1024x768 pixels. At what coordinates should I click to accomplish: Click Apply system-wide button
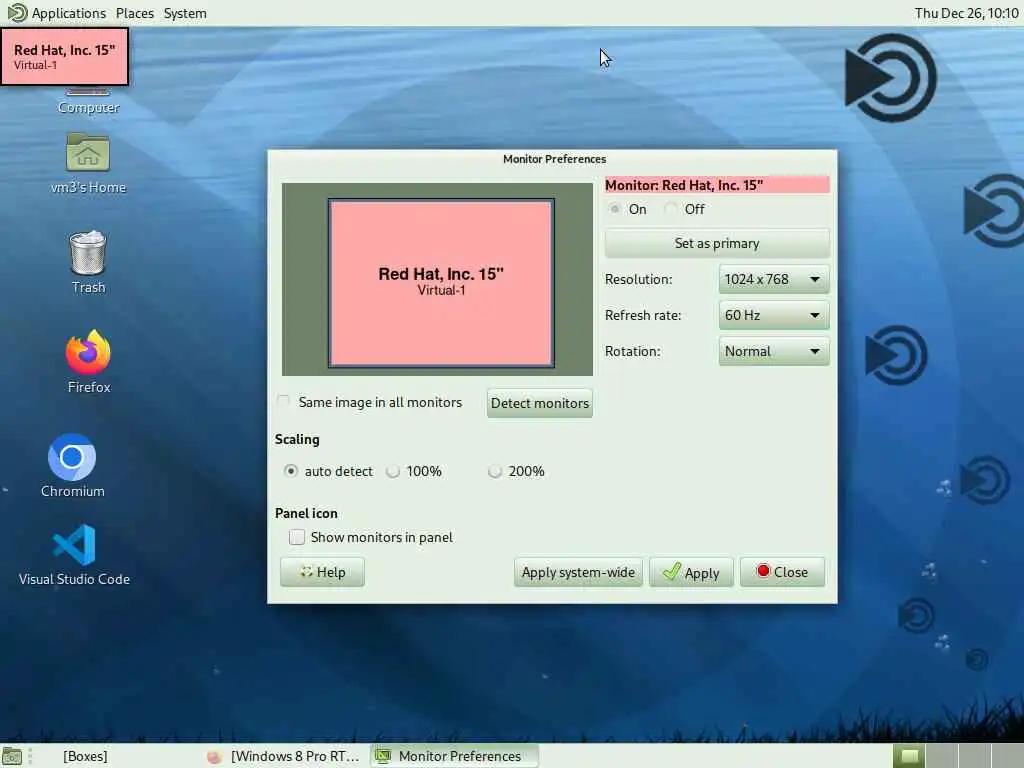578,572
